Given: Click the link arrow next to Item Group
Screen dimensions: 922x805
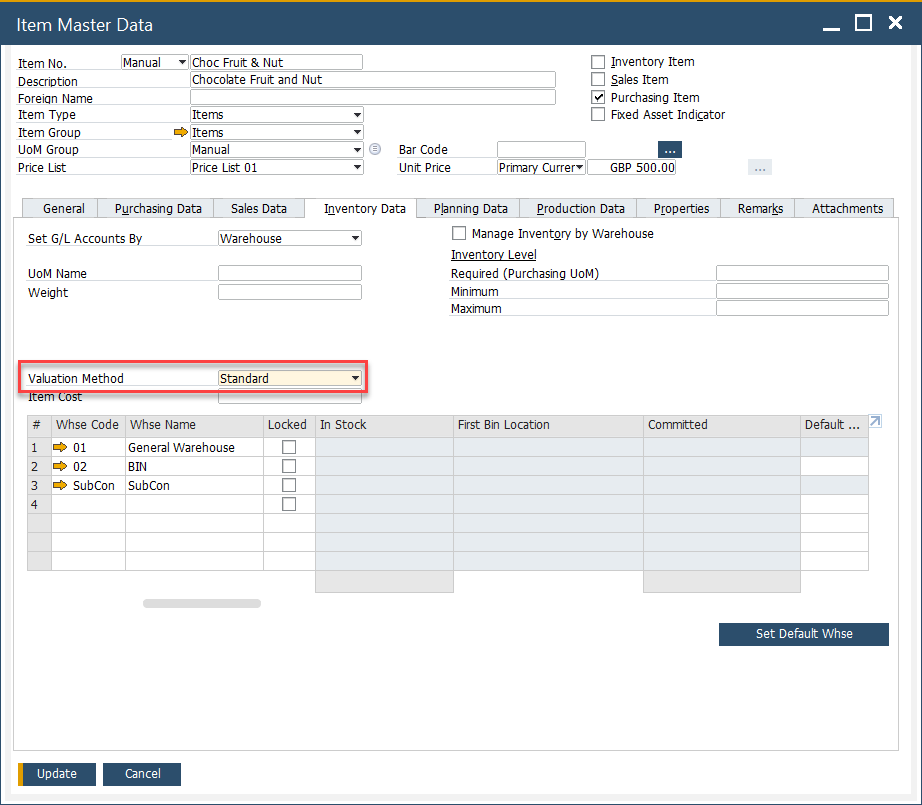Looking at the screenshot, I should point(180,132).
